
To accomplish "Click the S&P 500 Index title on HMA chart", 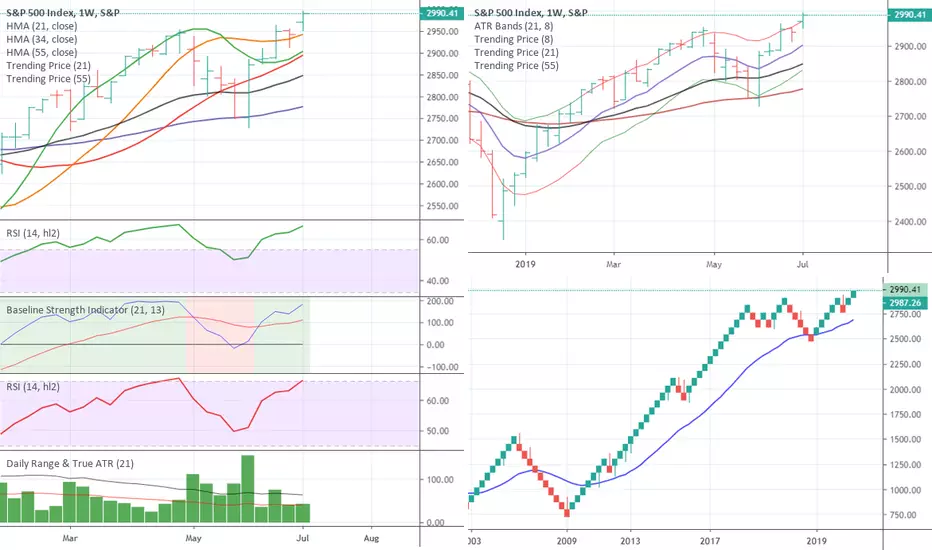I will pos(62,12).
